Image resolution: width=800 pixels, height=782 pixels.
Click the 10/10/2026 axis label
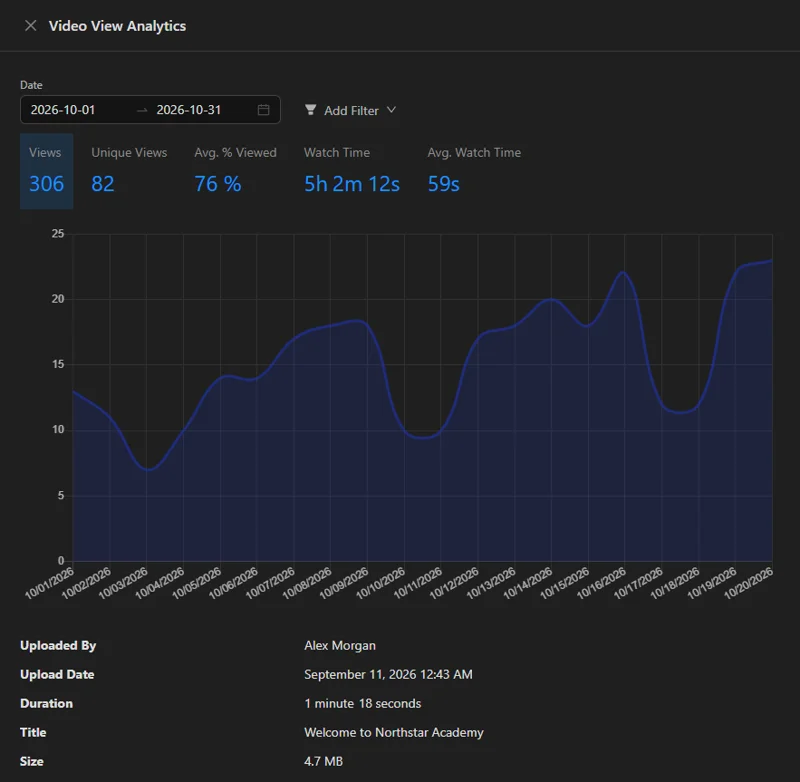click(x=381, y=583)
